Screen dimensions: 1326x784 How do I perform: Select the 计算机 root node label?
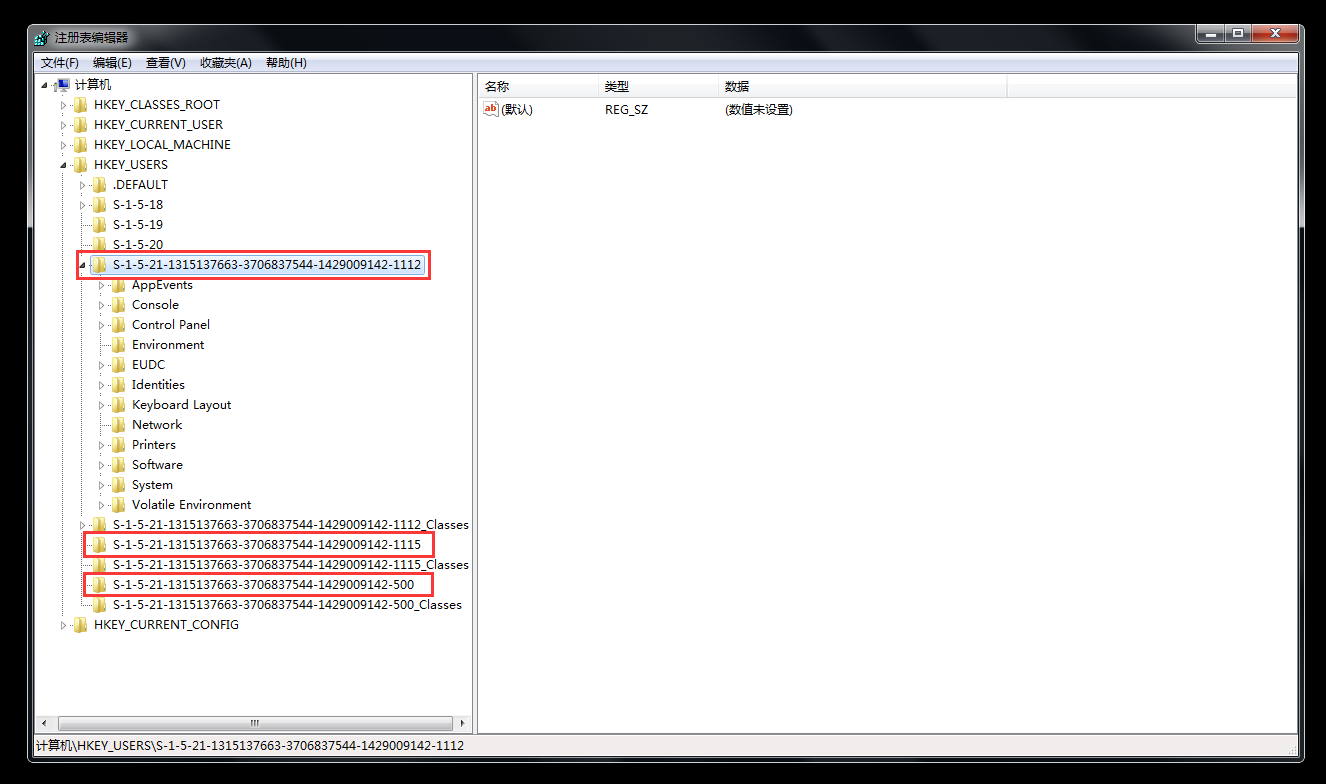(93, 85)
